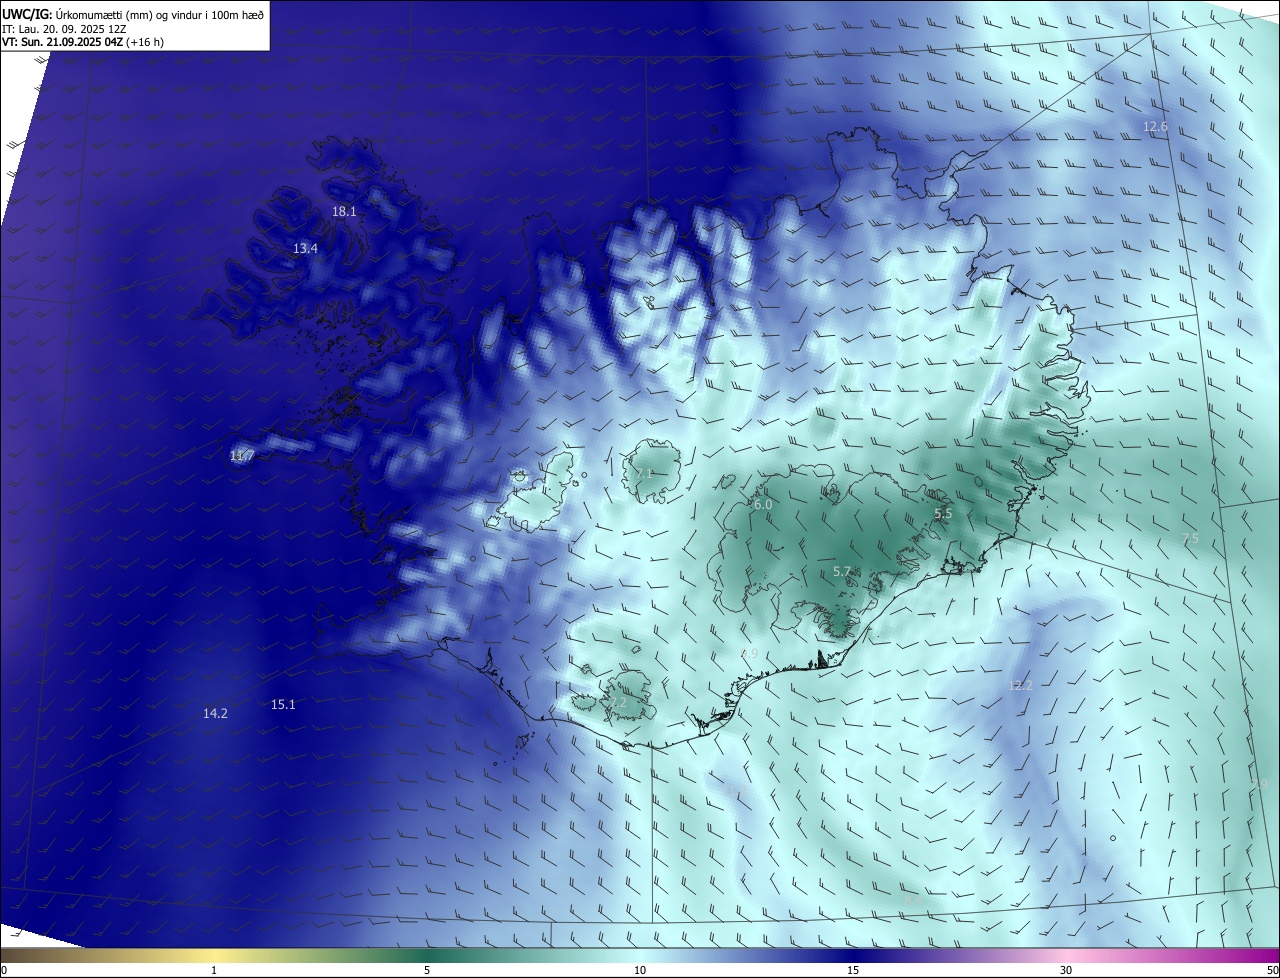The image size is (1280, 978).
Task: Click the 1 tick on the color scale
Action: [x=214, y=971]
